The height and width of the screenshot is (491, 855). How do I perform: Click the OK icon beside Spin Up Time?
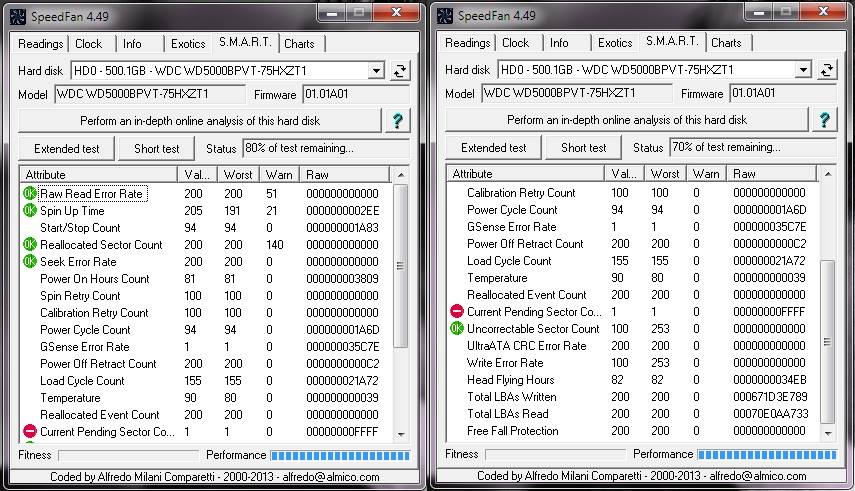29,211
